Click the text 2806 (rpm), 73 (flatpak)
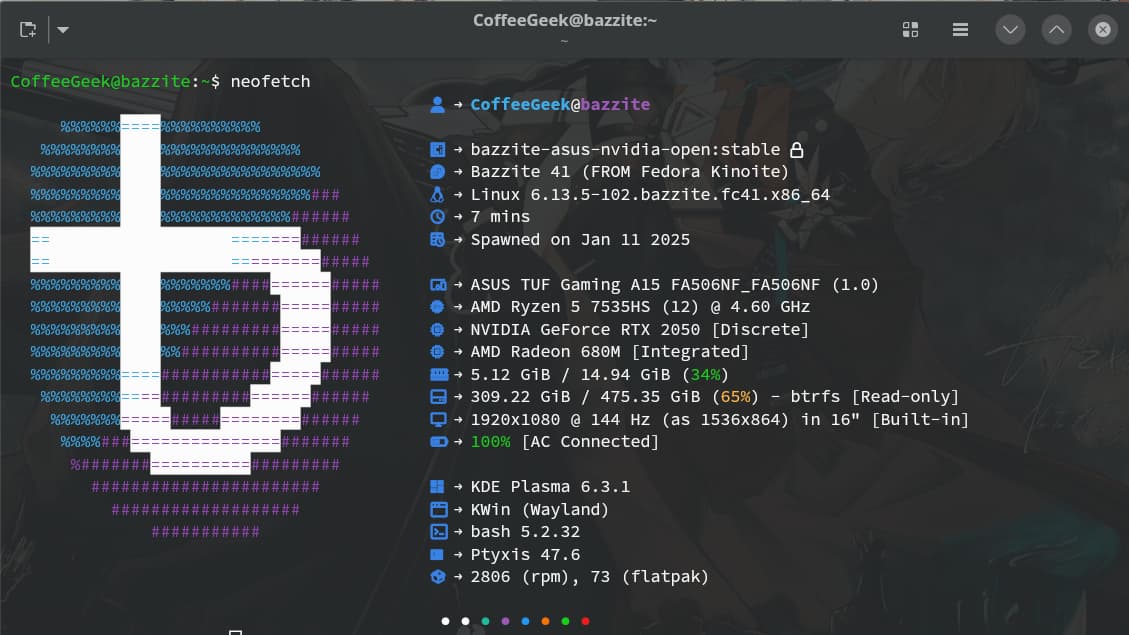1129x635 pixels. (590, 577)
